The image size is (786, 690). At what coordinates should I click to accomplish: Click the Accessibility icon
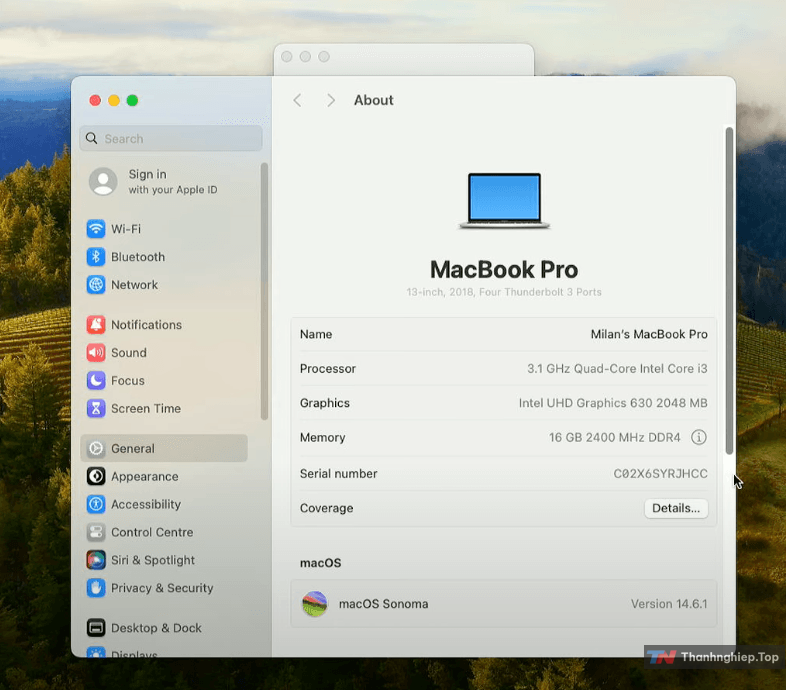pyautogui.click(x=96, y=504)
